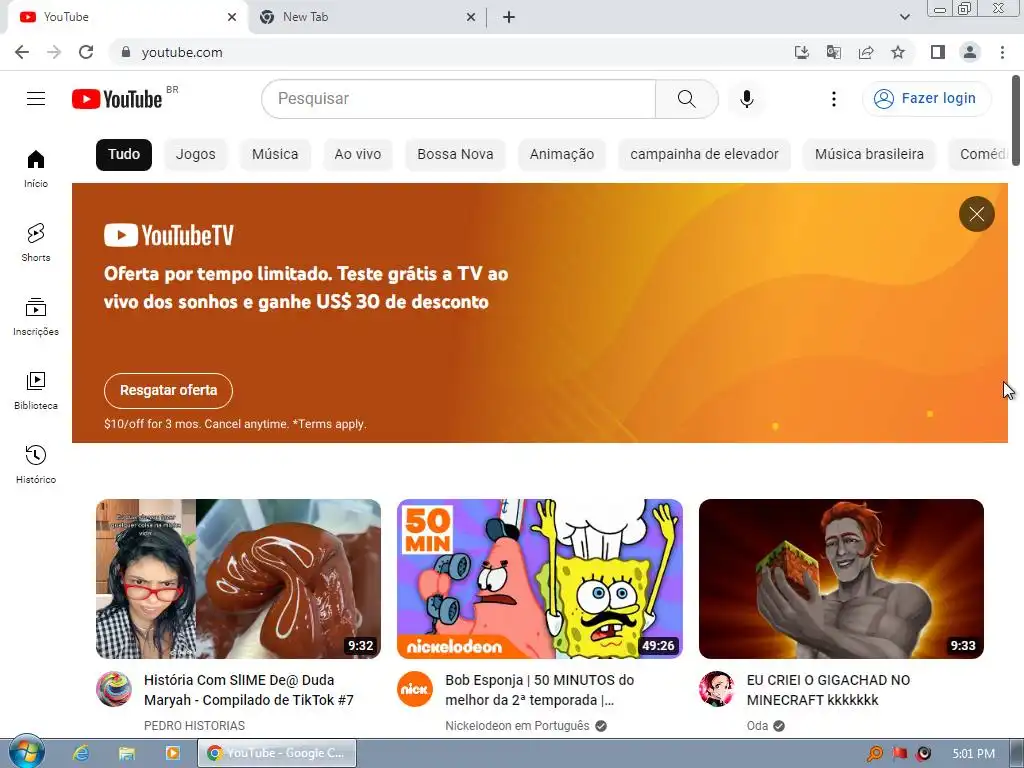Click the site lock icon
The width and height of the screenshot is (1024, 768).
pyautogui.click(x=126, y=52)
